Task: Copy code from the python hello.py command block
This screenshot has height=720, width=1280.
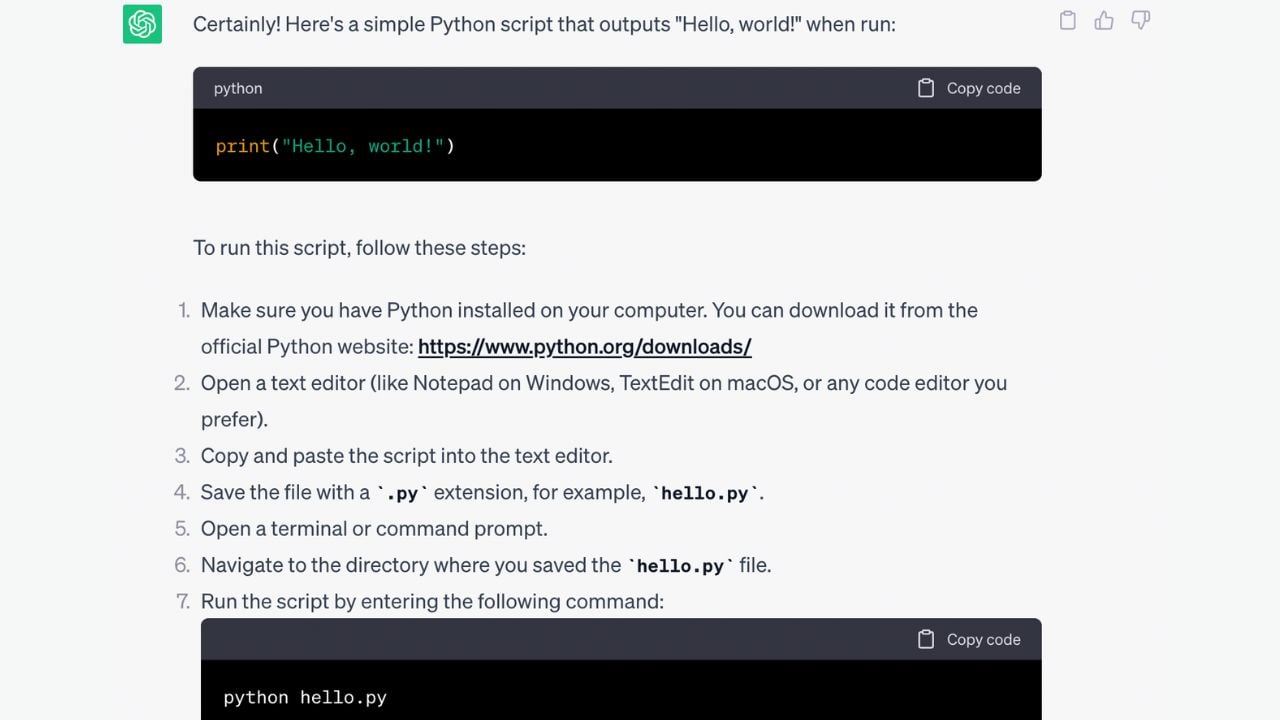Action: tap(969, 639)
